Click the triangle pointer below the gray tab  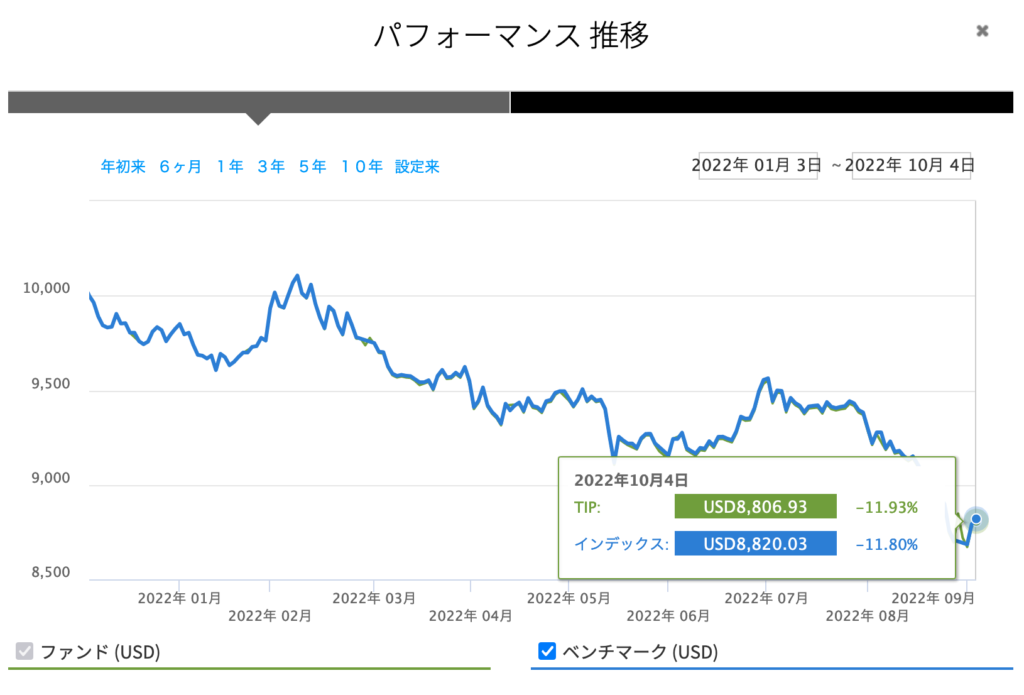click(258, 119)
